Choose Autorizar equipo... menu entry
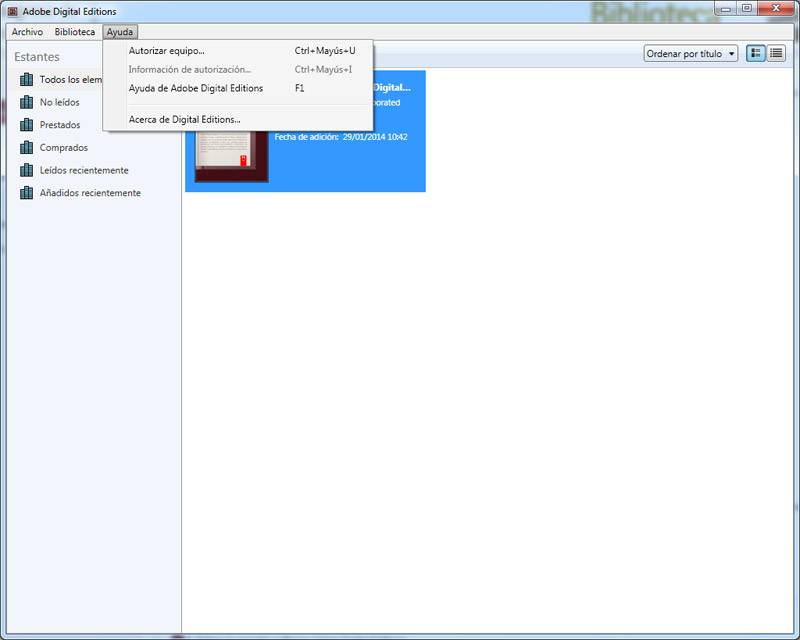This screenshot has height=640, width=800. click(x=238, y=51)
